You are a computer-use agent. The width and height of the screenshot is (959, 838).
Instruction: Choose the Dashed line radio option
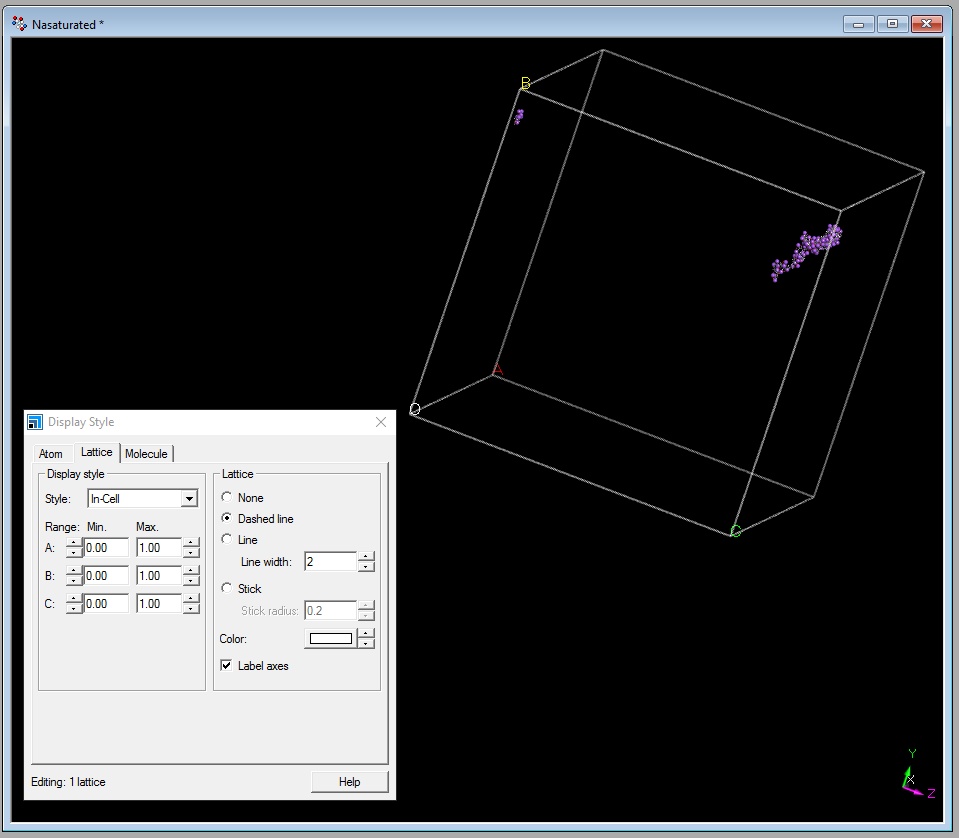click(x=226, y=518)
